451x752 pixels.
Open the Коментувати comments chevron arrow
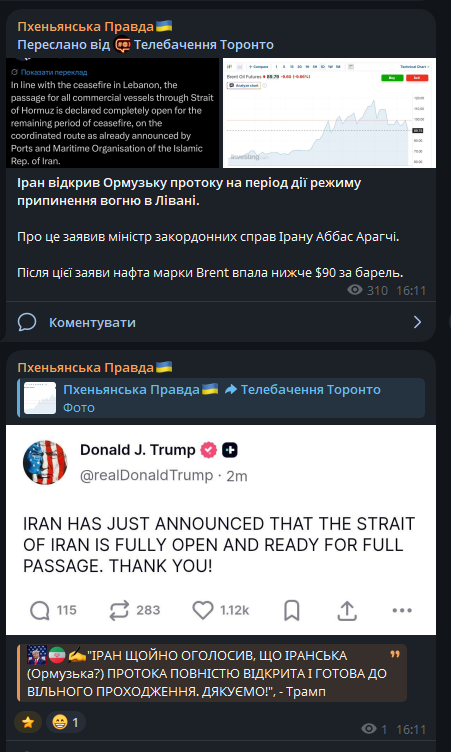click(x=417, y=322)
